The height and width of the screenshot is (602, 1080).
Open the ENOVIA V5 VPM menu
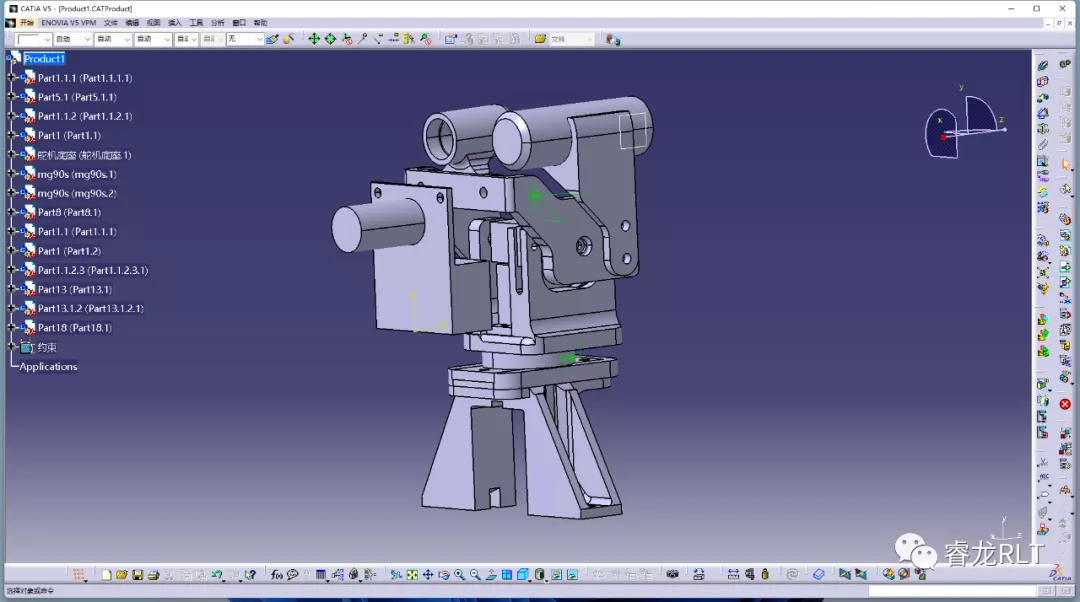click(x=68, y=23)
